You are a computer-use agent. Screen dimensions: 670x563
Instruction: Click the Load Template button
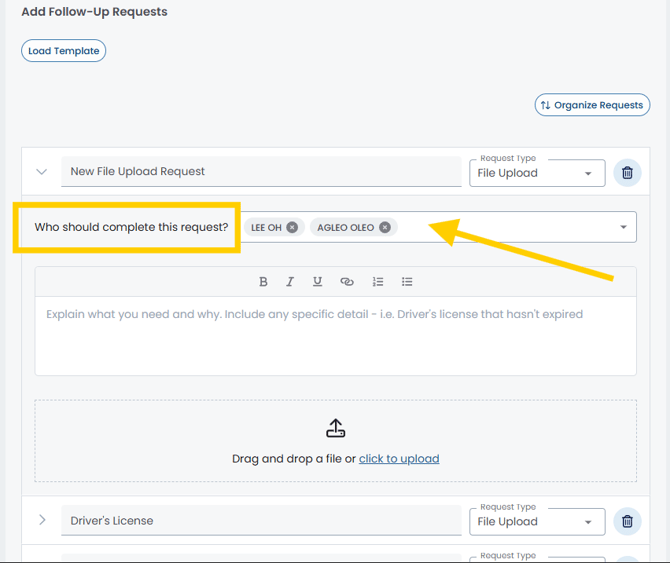64,51
